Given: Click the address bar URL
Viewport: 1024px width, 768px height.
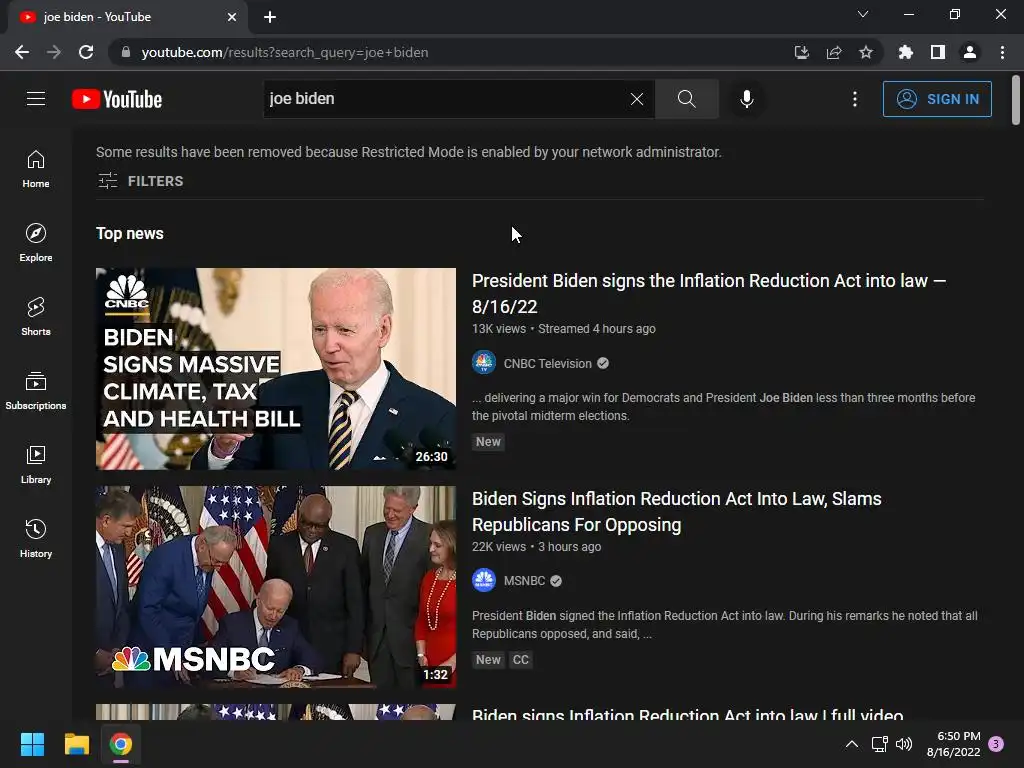Looking at the screenshot, I should [x=285, y=52].
